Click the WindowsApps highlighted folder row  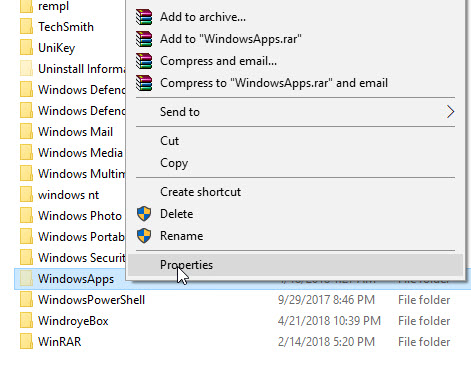tap(243, 279)
